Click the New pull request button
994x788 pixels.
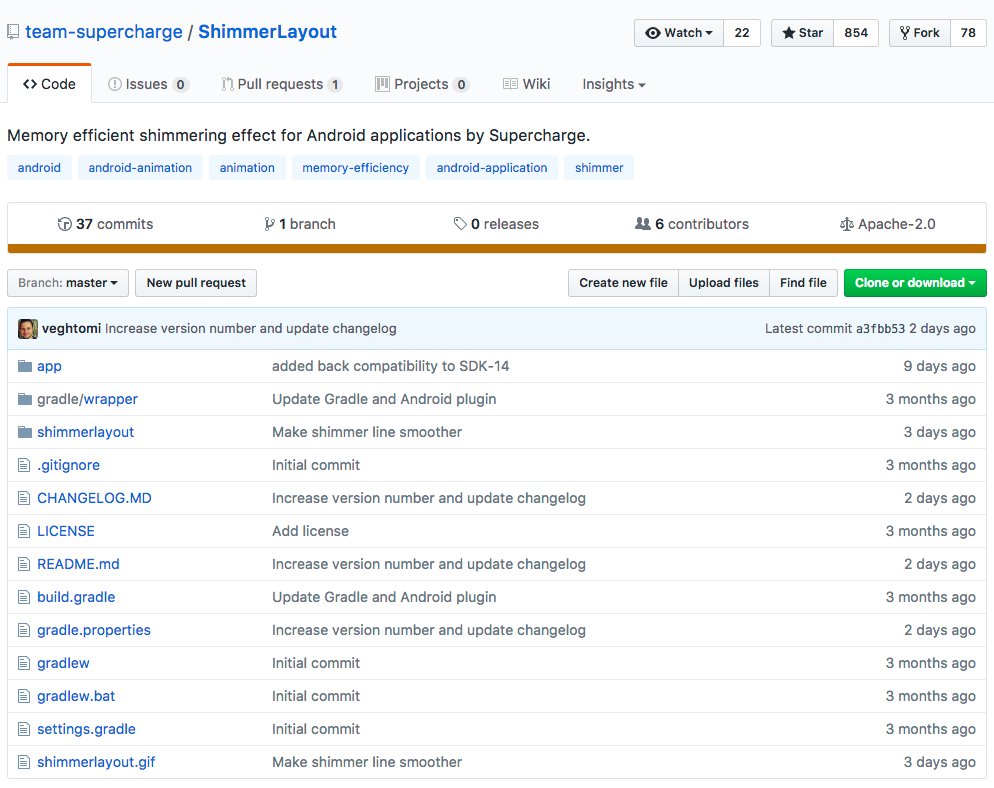pos(196,283)
